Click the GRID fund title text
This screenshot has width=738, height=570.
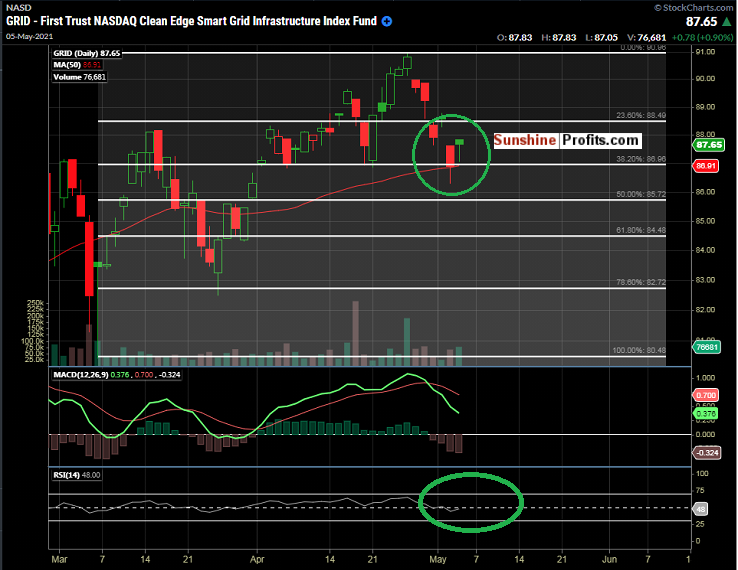pos(191,21)
